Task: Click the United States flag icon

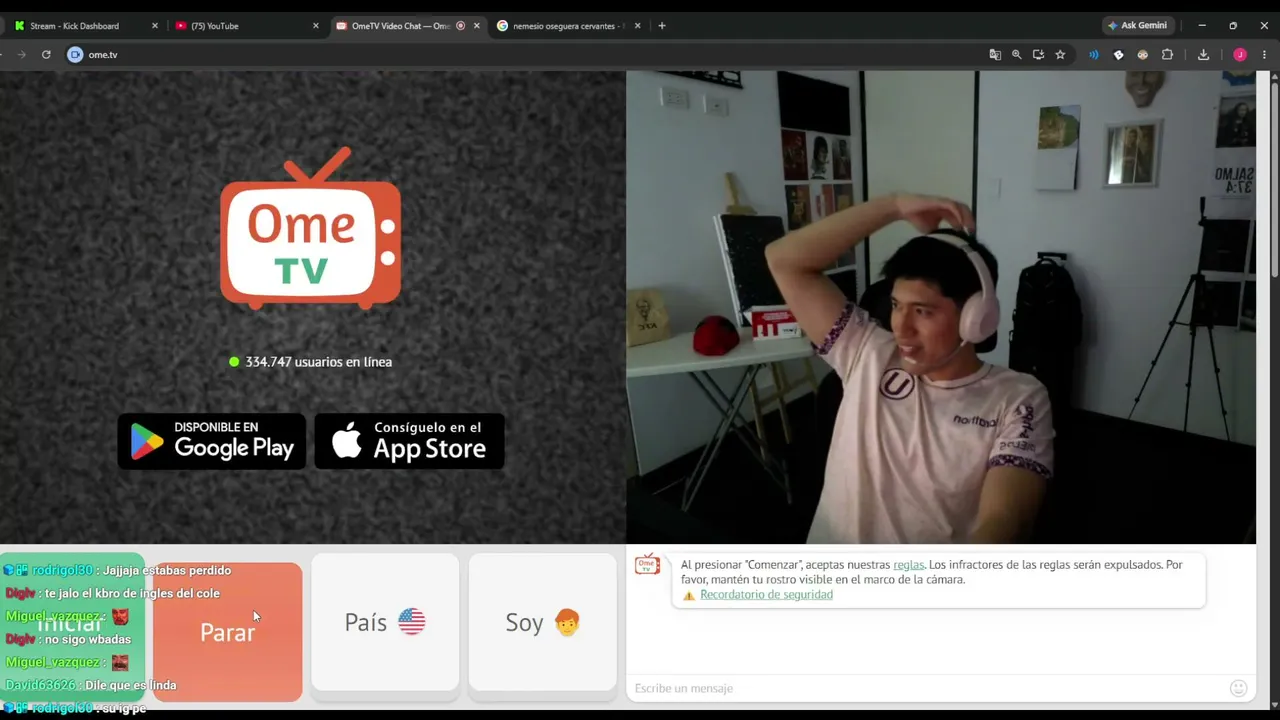Action: coord(412,622)
